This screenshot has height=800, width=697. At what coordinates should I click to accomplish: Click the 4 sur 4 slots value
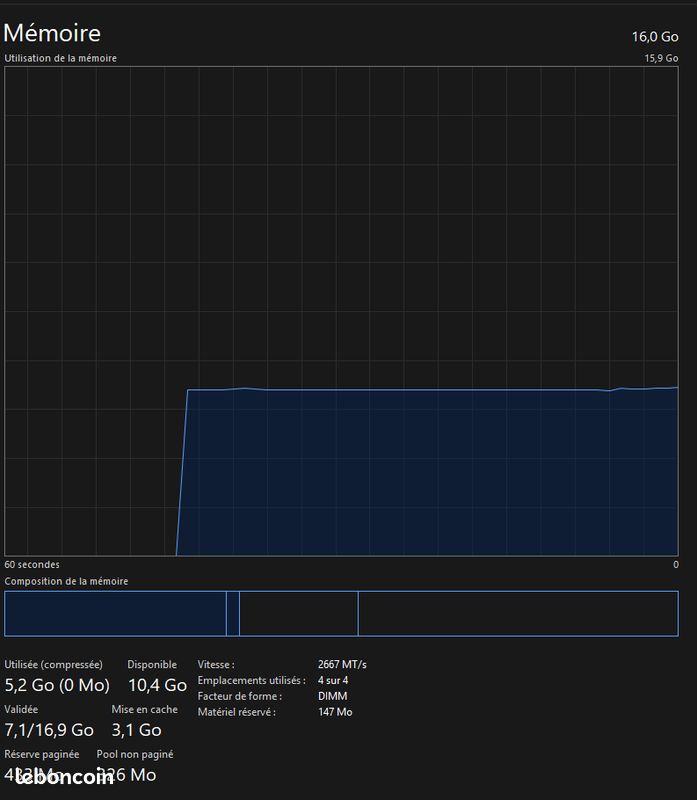(x=333, y=680)
